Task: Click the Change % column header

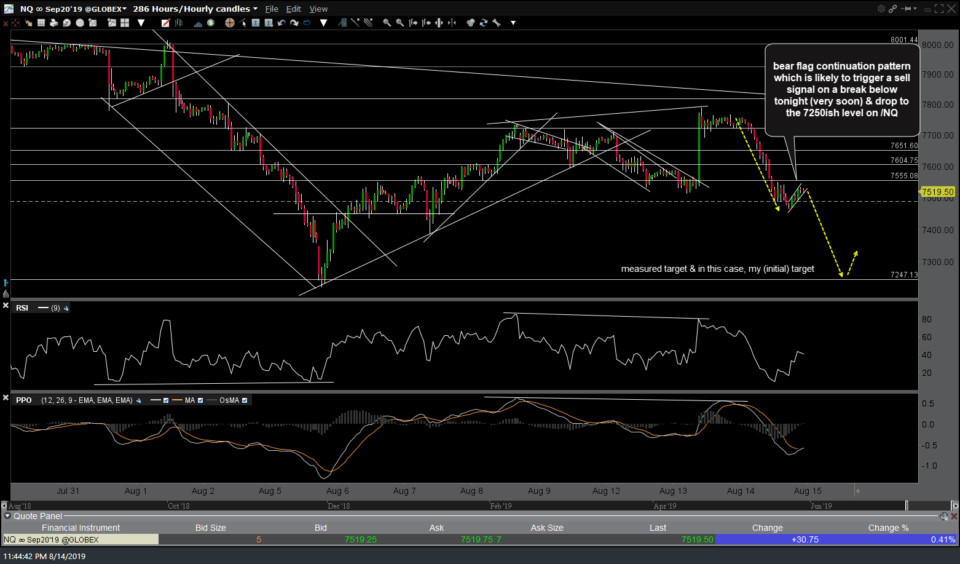Action: [x=888, y=528]
